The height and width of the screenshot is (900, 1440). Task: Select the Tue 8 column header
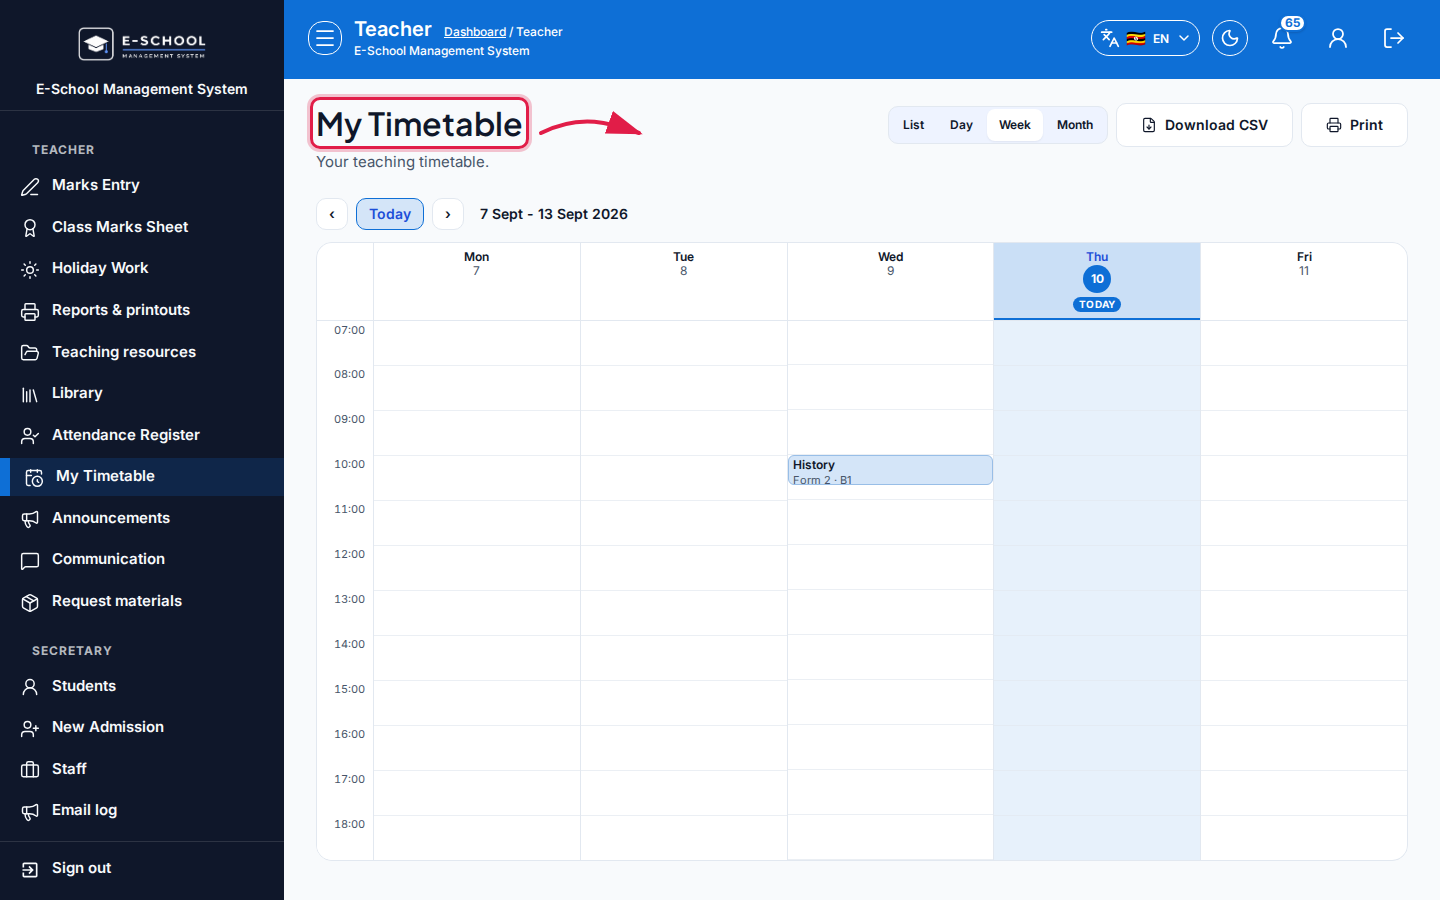(x=684, y=282)
